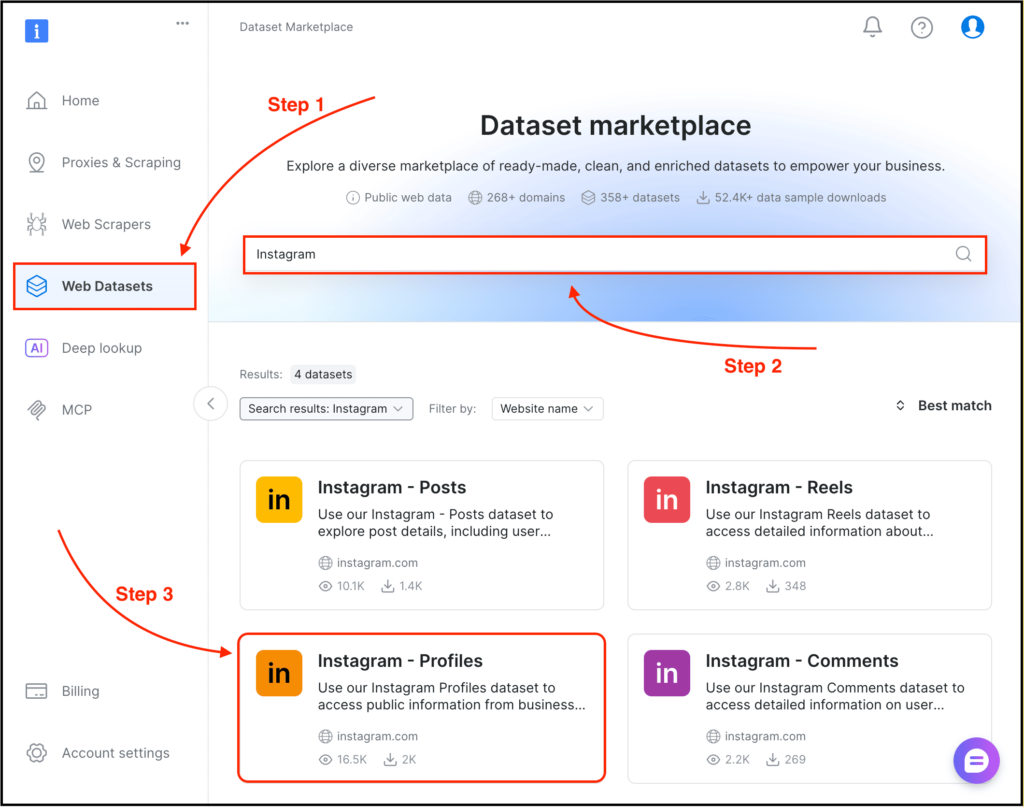Screen dimensions: 1024x807
Task: Select Web Datasets in sidebar
Action: [104, 286]
